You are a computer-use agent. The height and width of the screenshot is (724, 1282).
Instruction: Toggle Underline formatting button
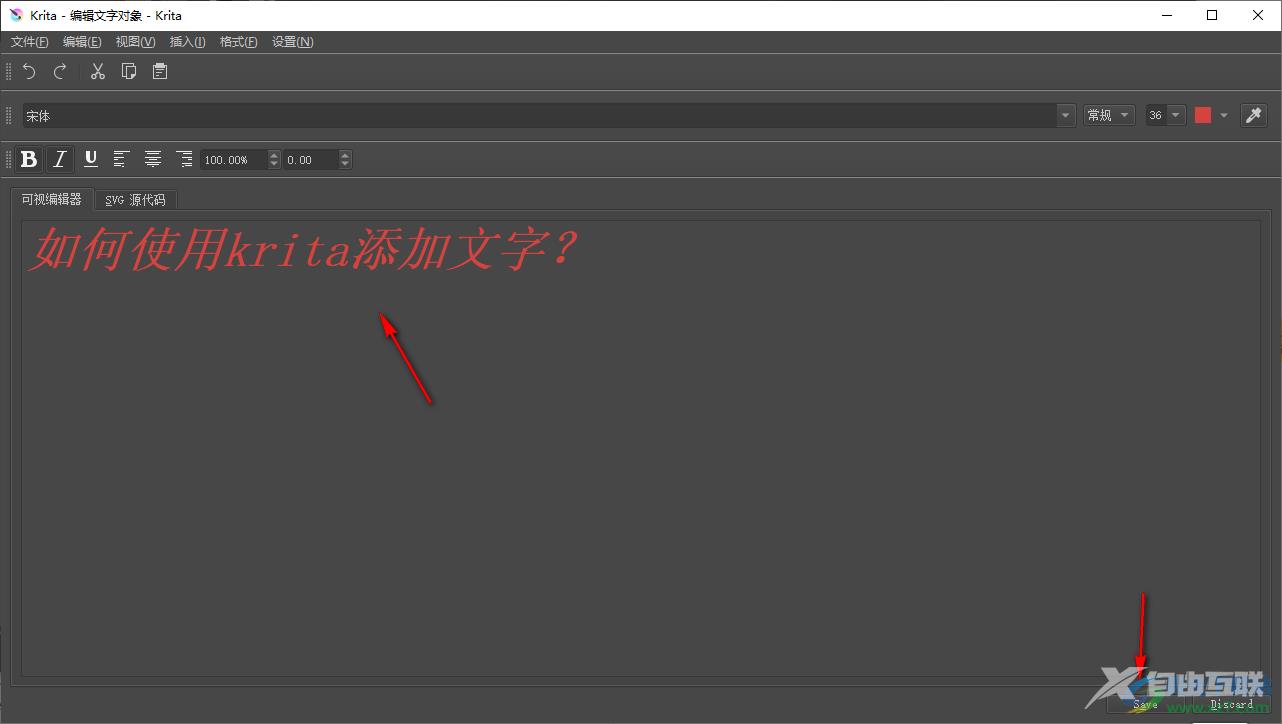(x=91, y=159)
